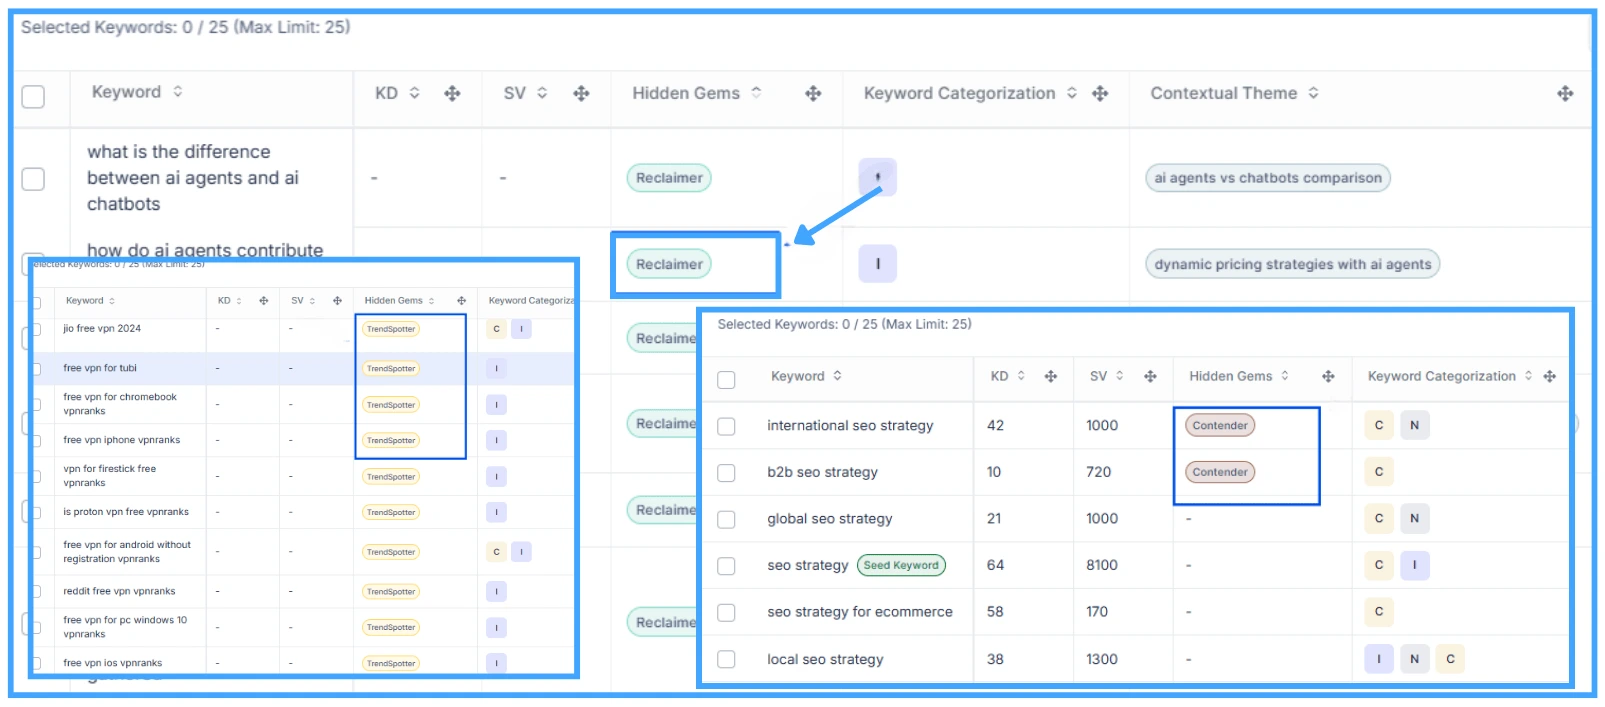Screen dimensions: 1605x707
Task: Sort by Keyword Categorization in the AI agents table
Action: click(x=1072, y=93)
